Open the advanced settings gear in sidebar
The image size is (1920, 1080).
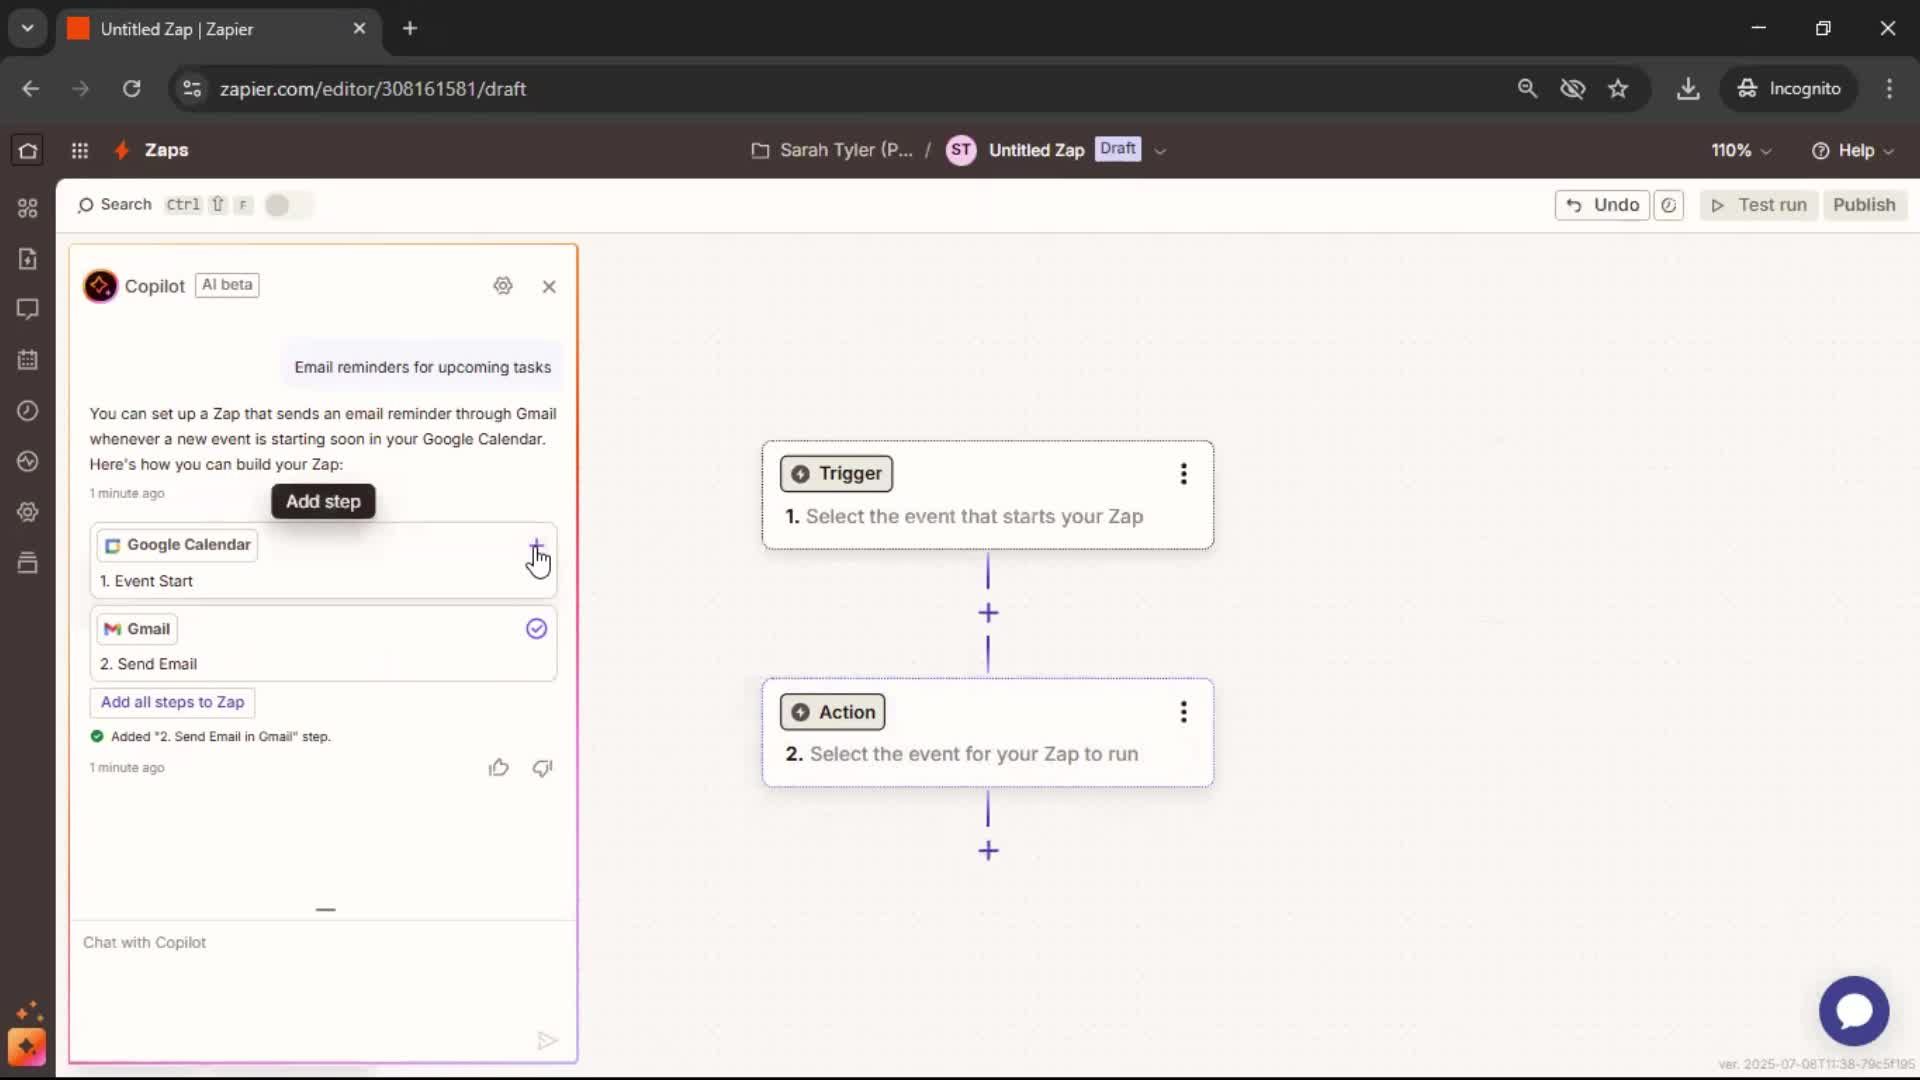(x=28, y=512)
